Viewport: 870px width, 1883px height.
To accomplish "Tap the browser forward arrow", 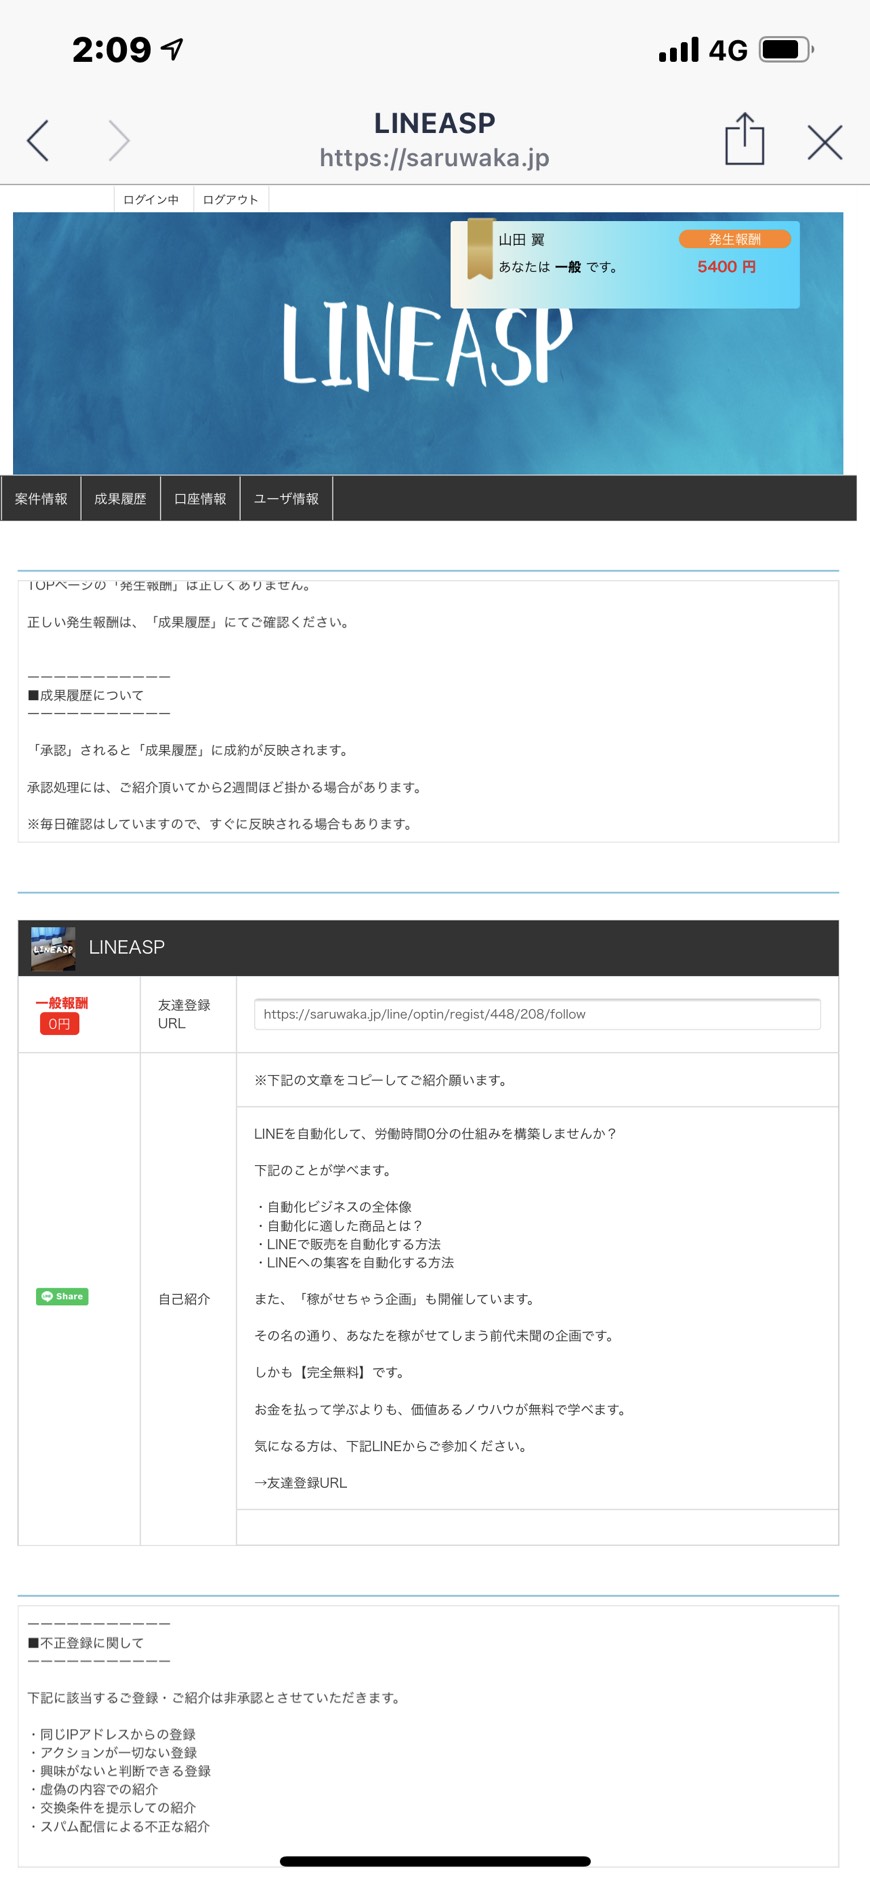I will click(x=119, y=141).
